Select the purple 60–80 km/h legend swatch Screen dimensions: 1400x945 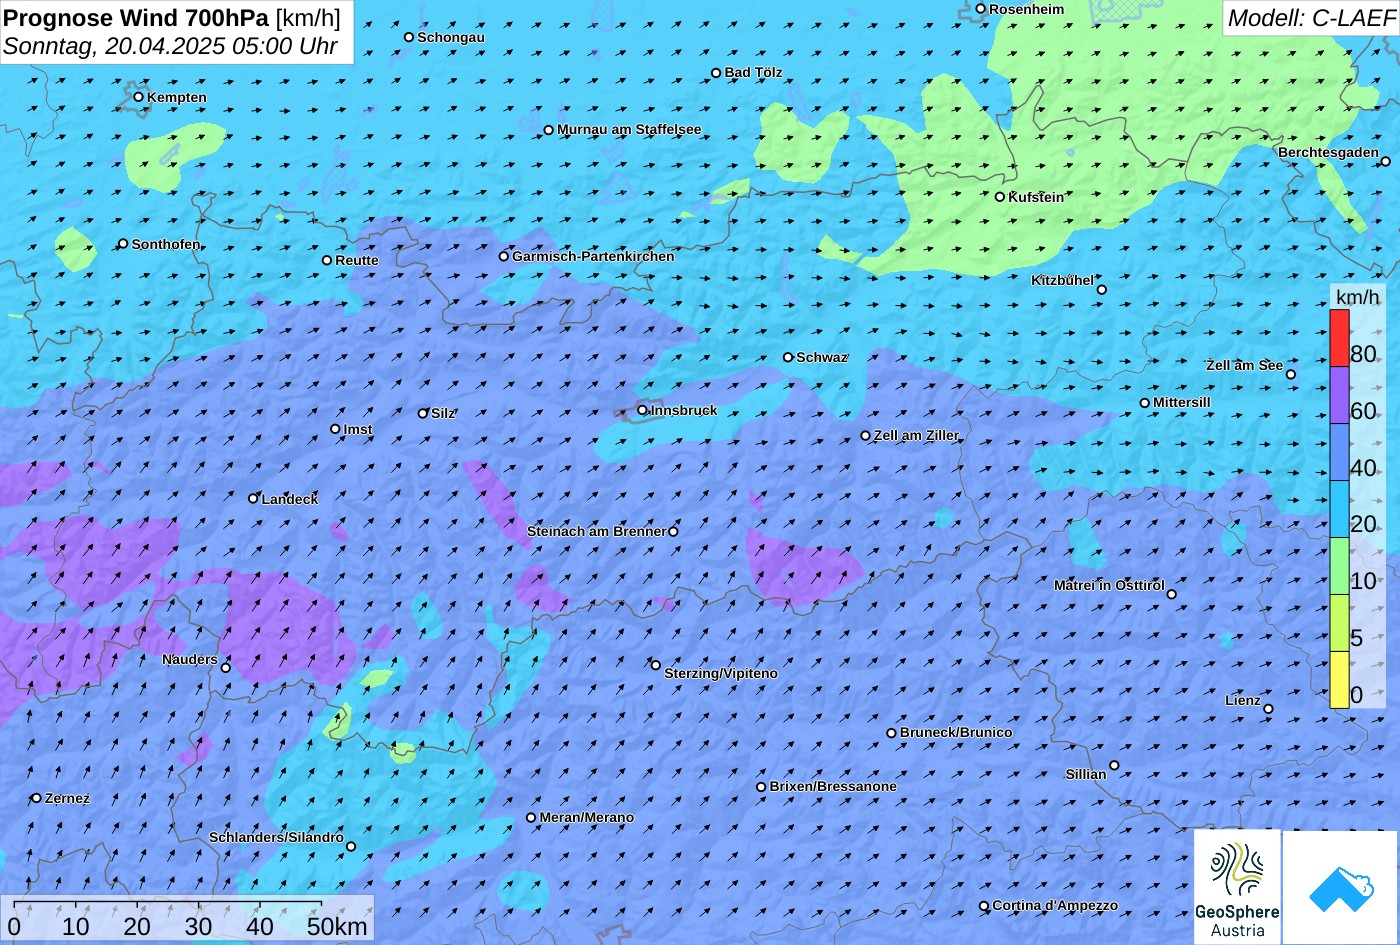(1339, 395)
